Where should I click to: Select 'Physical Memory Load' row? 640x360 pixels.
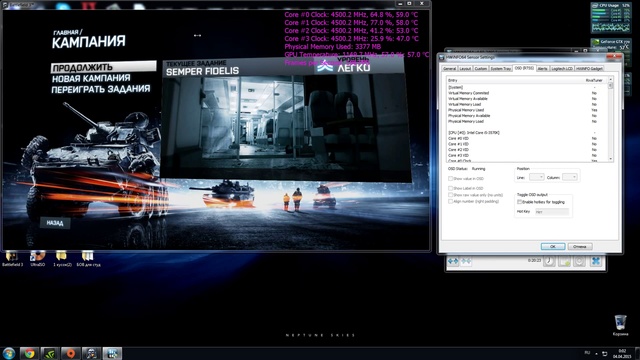click(x=529, y=122)
